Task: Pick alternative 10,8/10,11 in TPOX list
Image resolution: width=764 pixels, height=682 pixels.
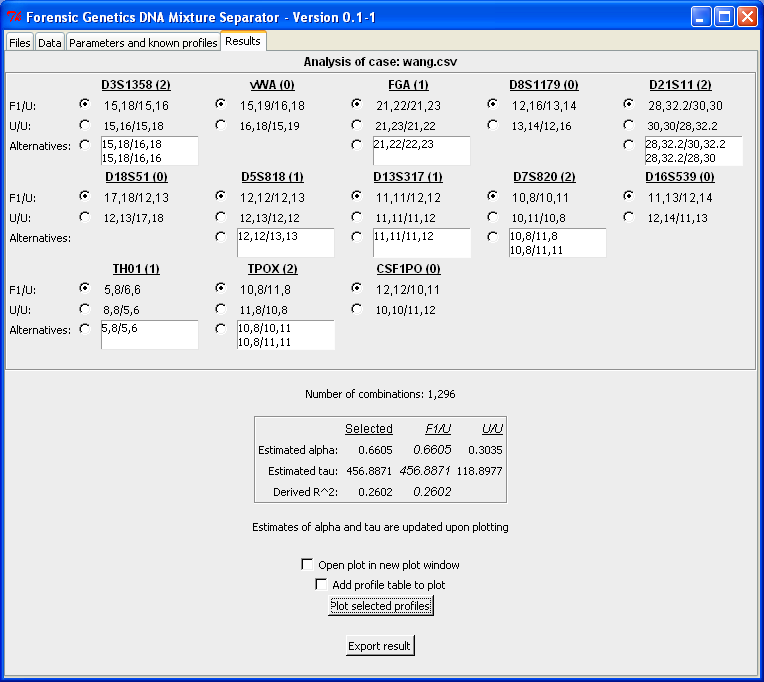Action: pos(264,328)
